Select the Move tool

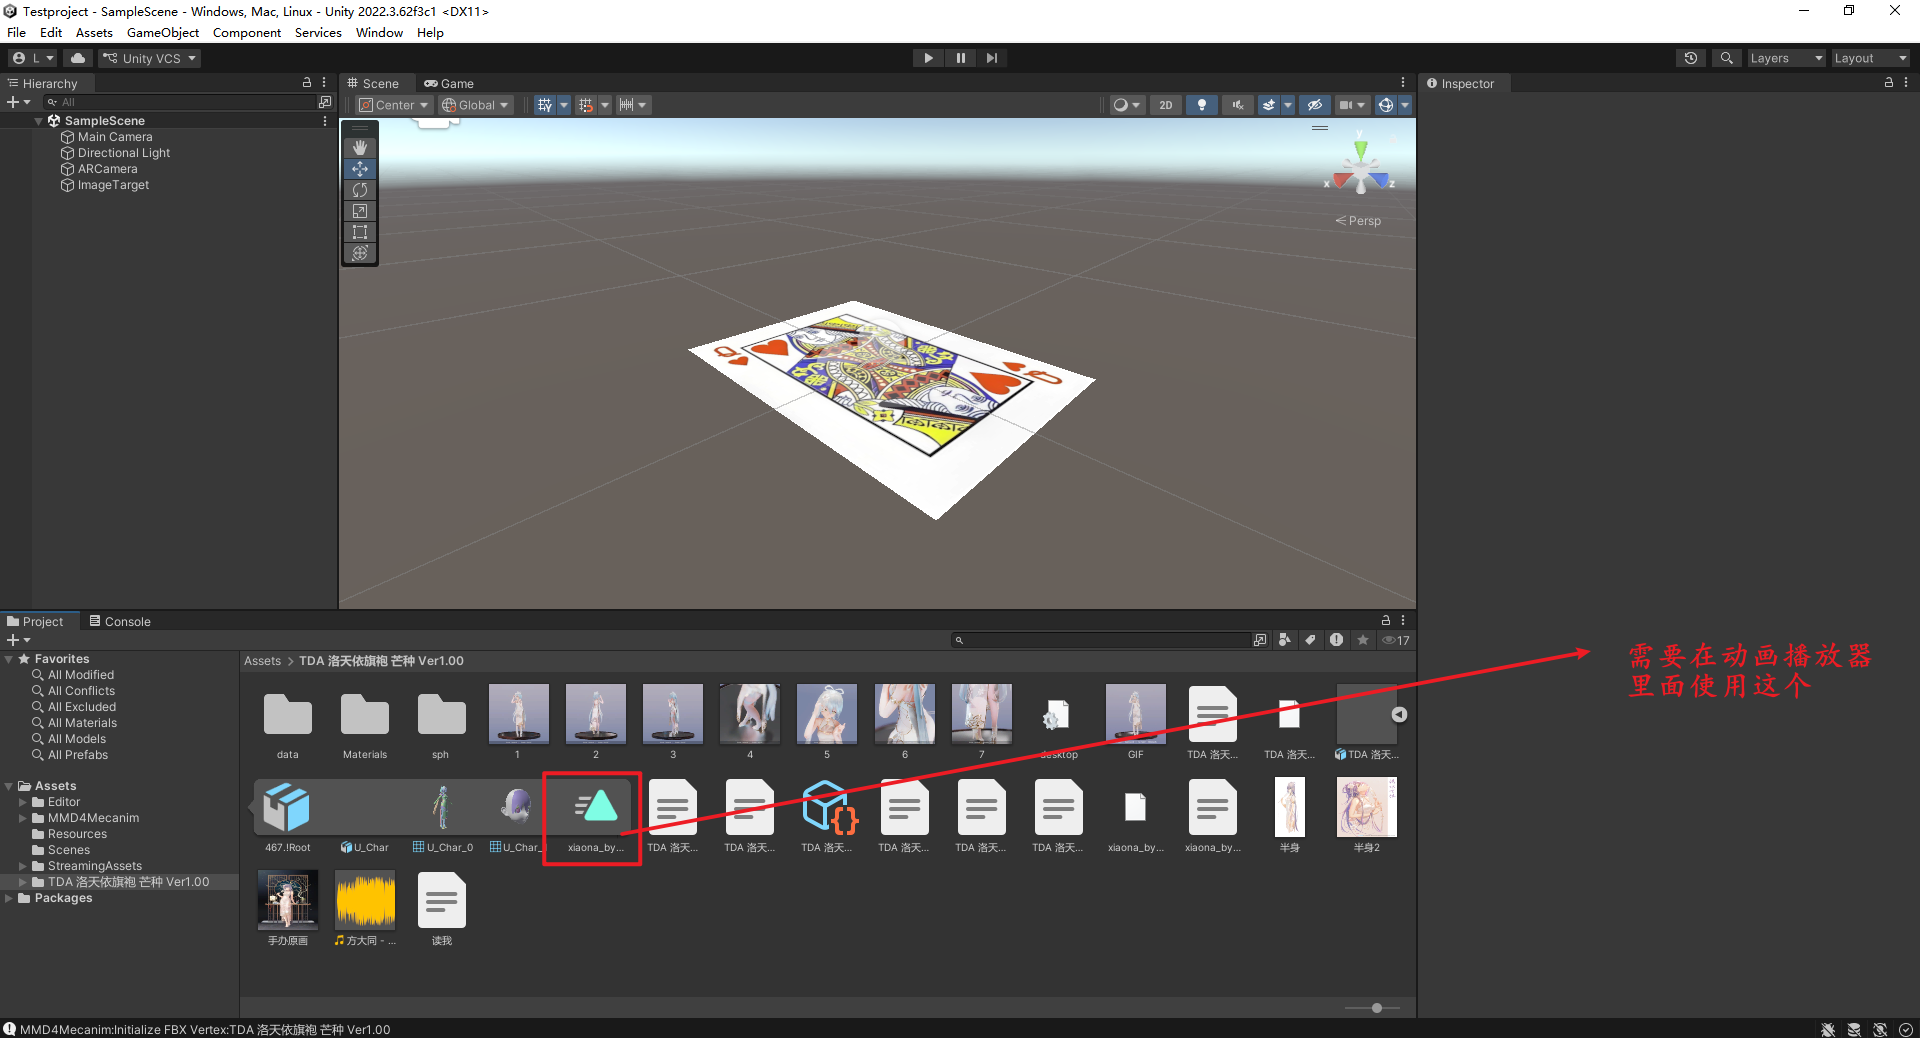point(360,168)
